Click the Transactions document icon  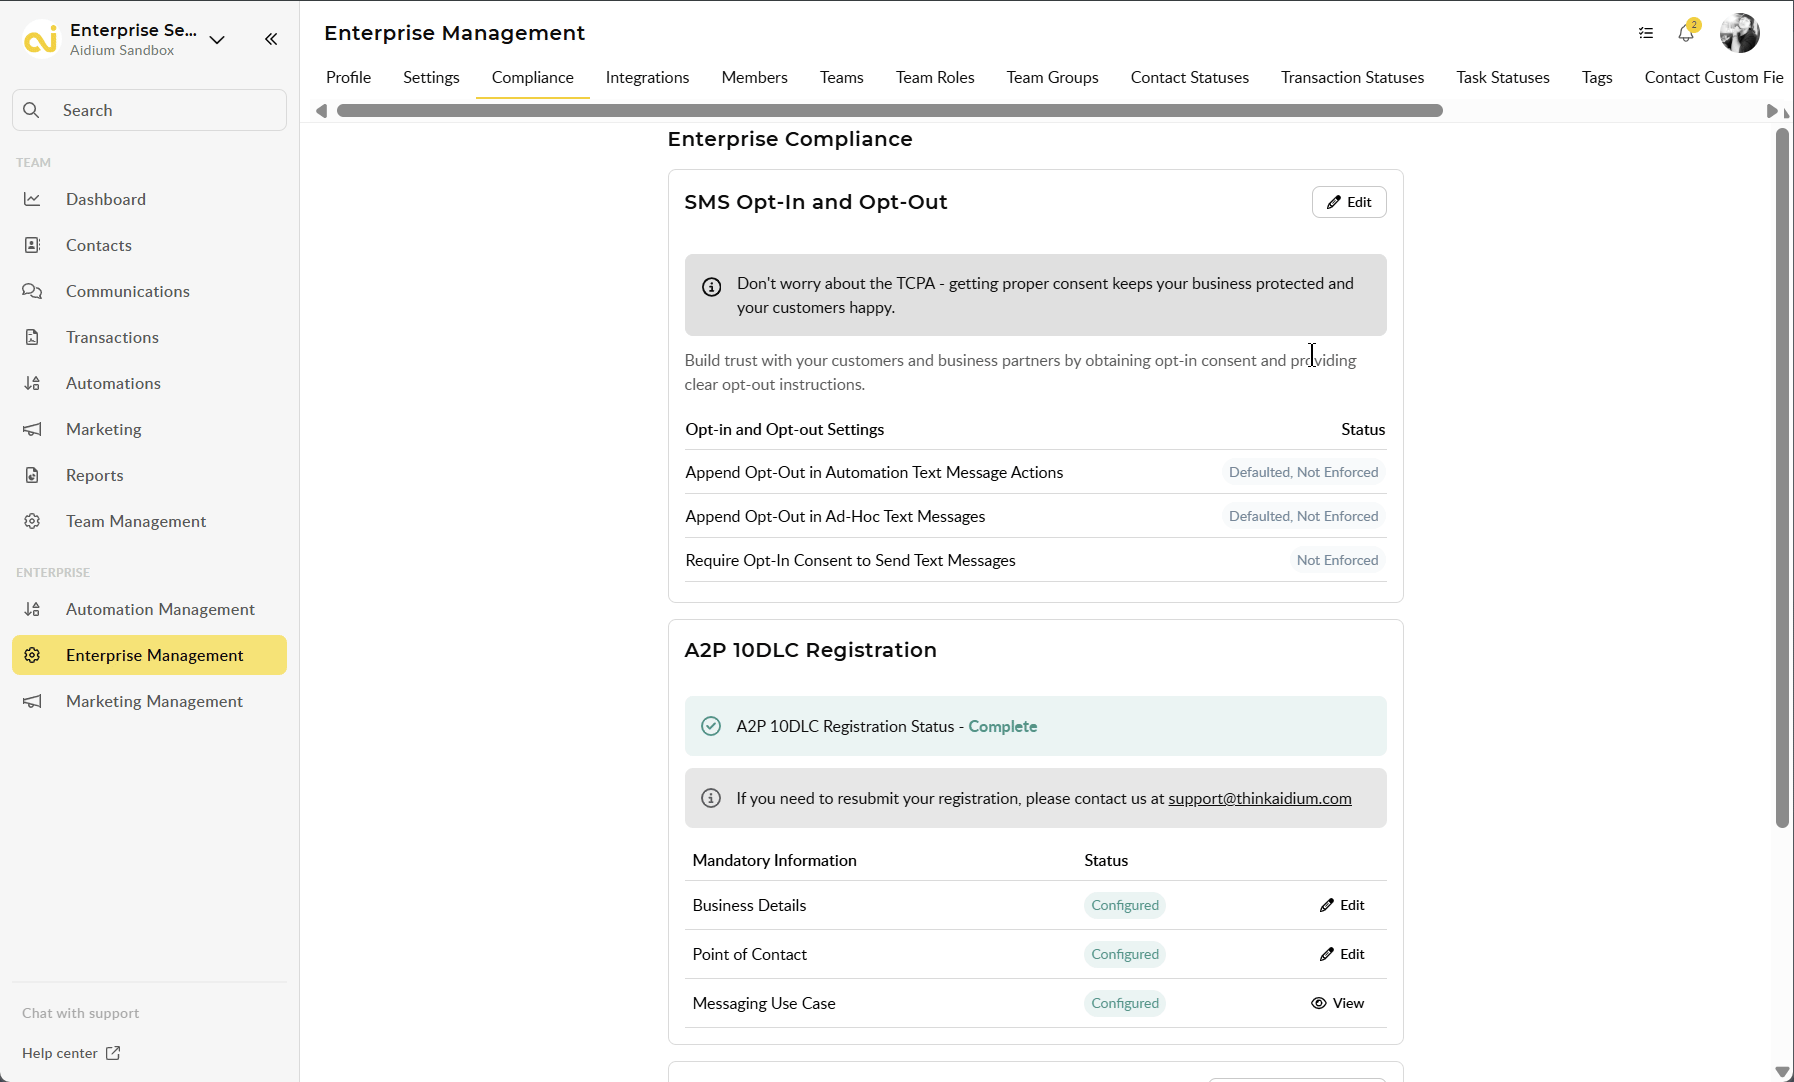pyautogui.click(x=32, y=337)
